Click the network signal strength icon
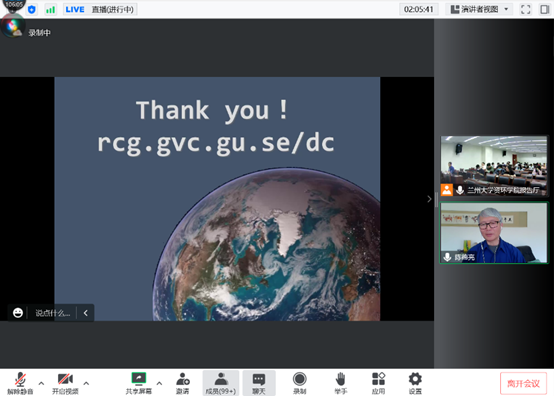The height and width of the screenshot is (396, 554). tap(51, 10)
